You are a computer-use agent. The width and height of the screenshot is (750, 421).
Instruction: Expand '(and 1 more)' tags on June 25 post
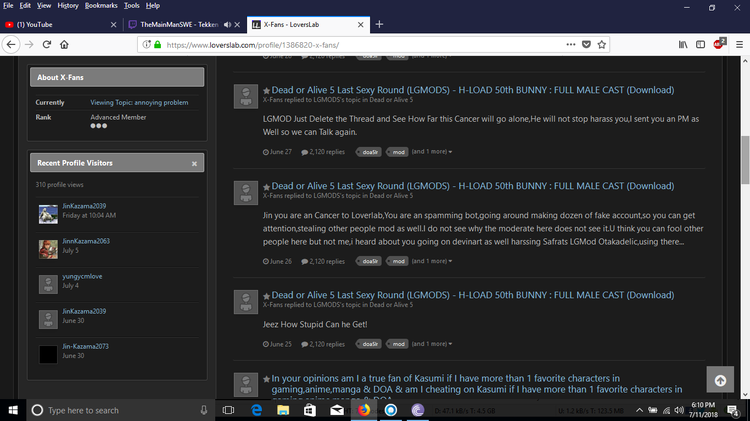click(432, 344)
